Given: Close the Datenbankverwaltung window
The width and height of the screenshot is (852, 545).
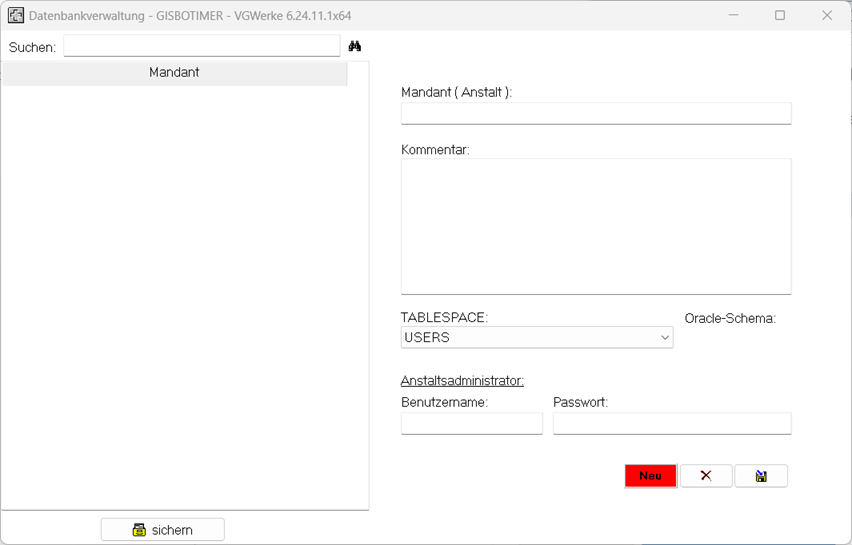Looking at the screenshot, I should tap(827, 16).
